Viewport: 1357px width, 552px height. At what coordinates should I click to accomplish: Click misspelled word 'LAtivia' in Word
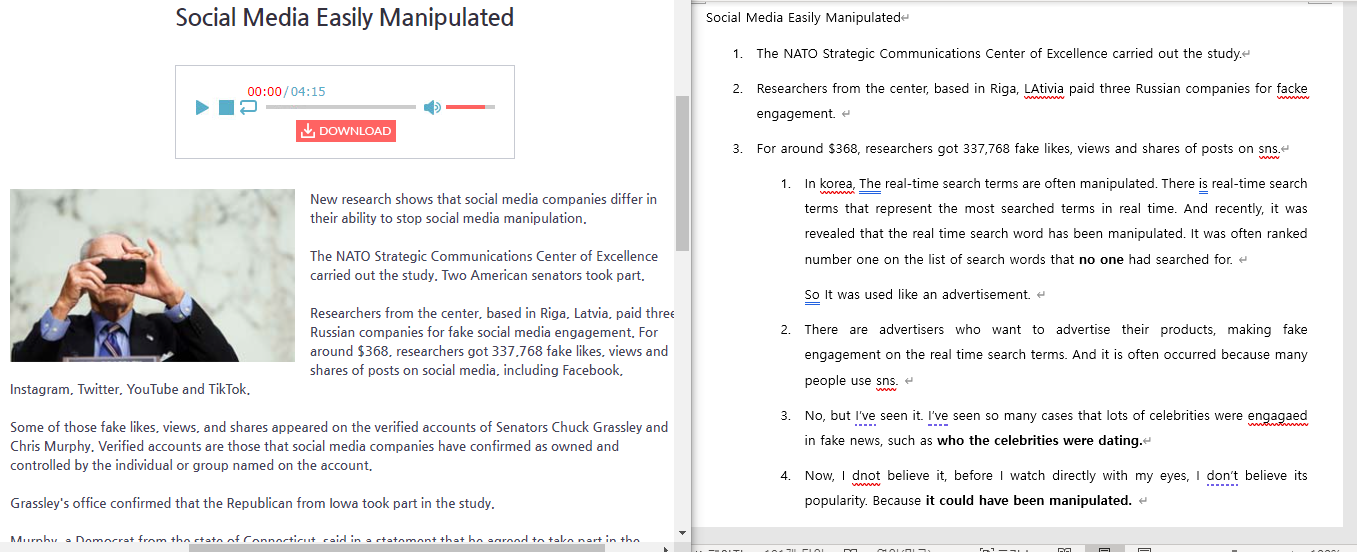click(1044, 88)
